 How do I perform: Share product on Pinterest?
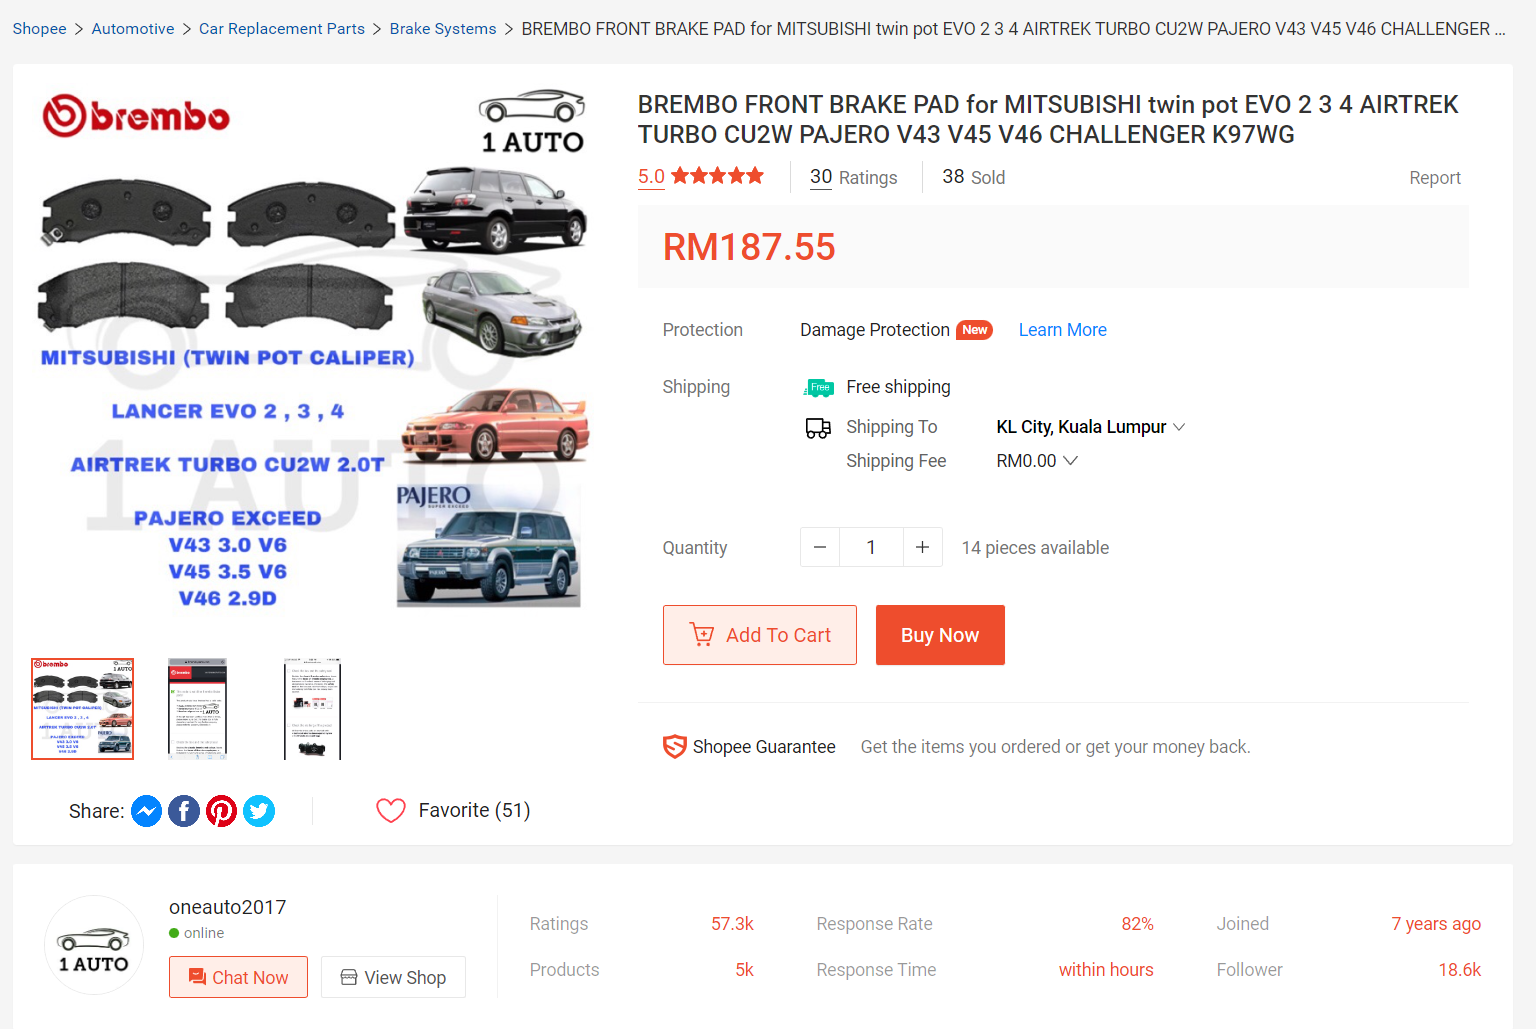coord(221,811)
